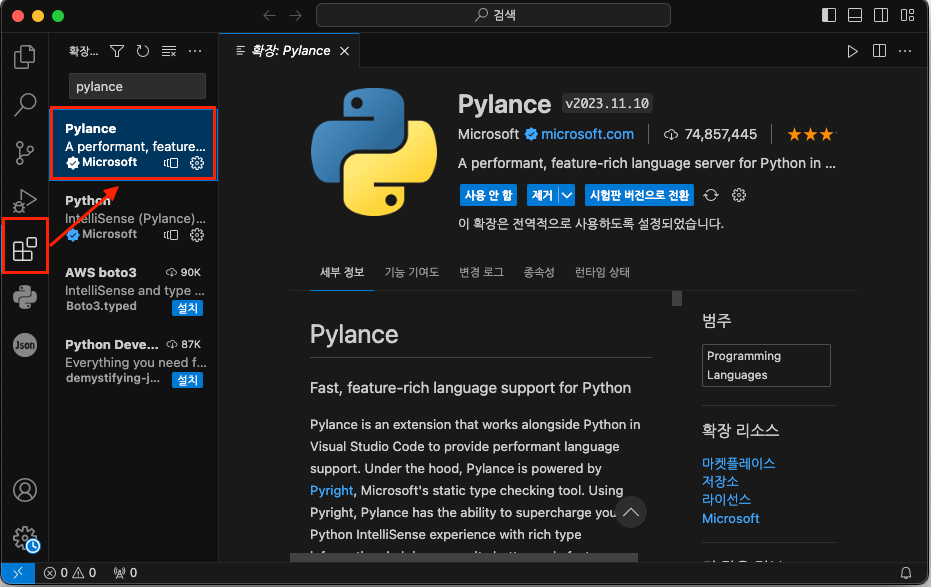
Task: Open notifications bell in status bar
Action: [906, 573]
